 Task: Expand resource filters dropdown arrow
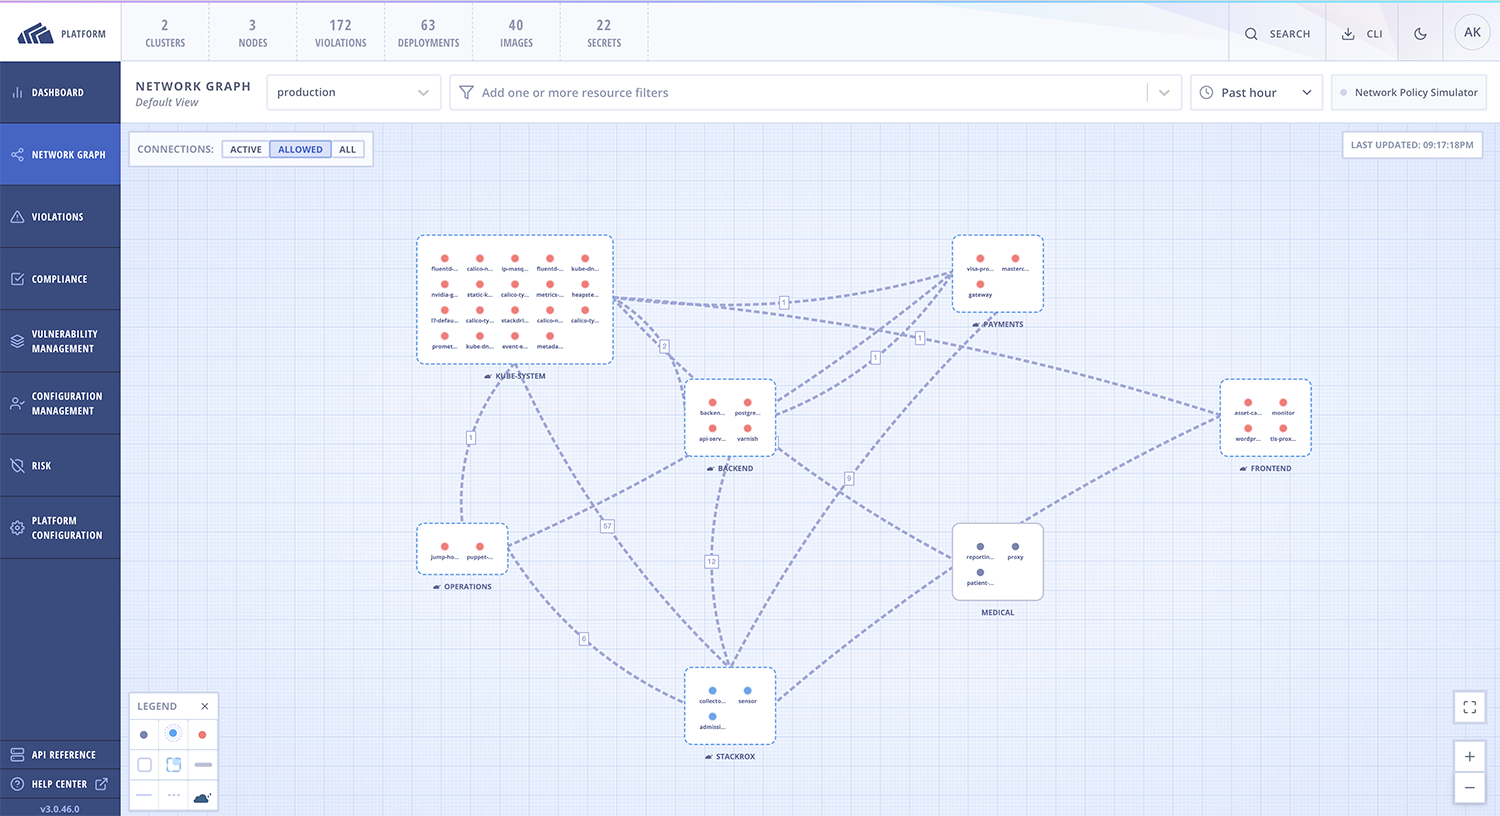tap(1164, 93)
